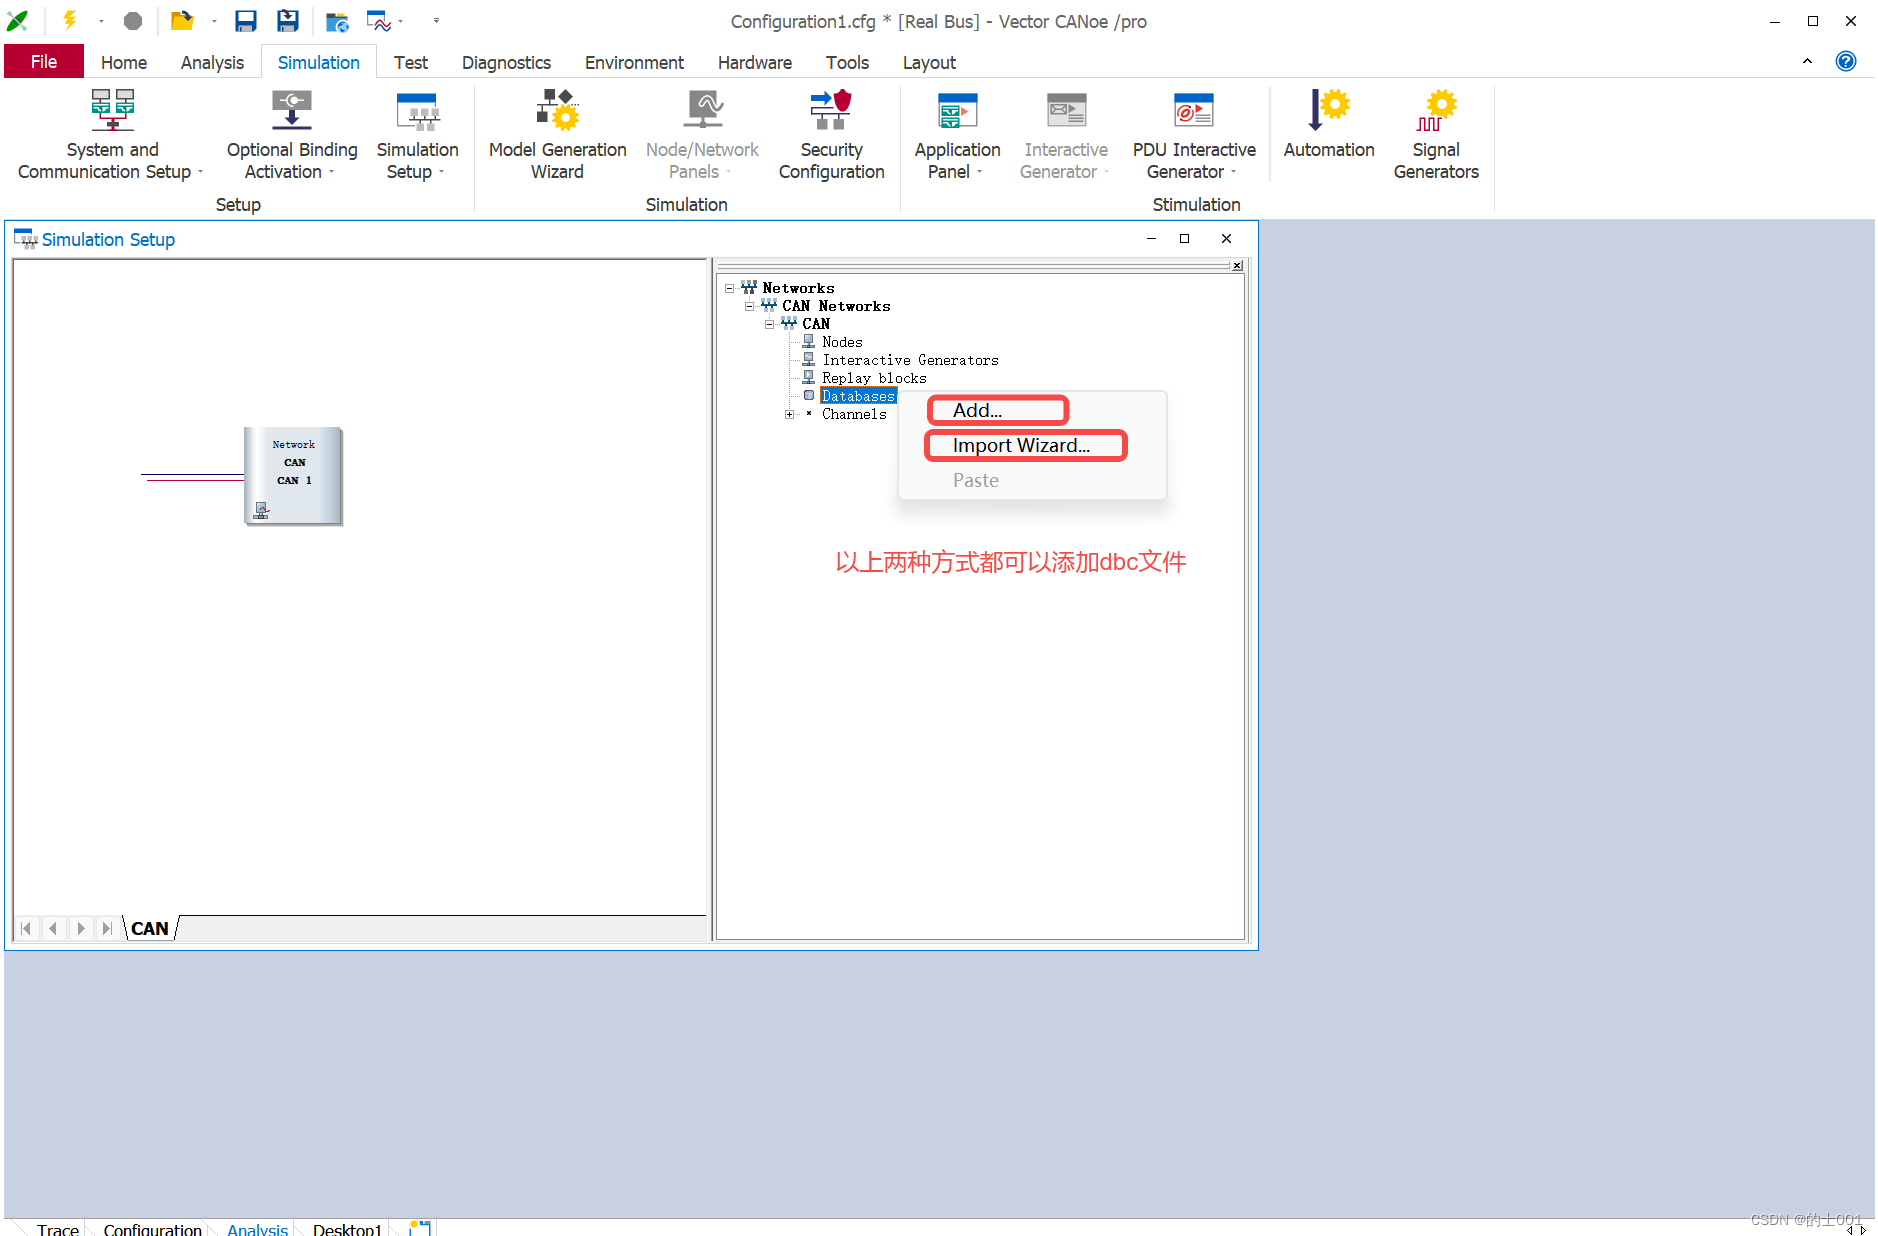Viewport: 1878px width, 1236px height.
Task: Select the Nodes tree item
Action: pos(842,342)
